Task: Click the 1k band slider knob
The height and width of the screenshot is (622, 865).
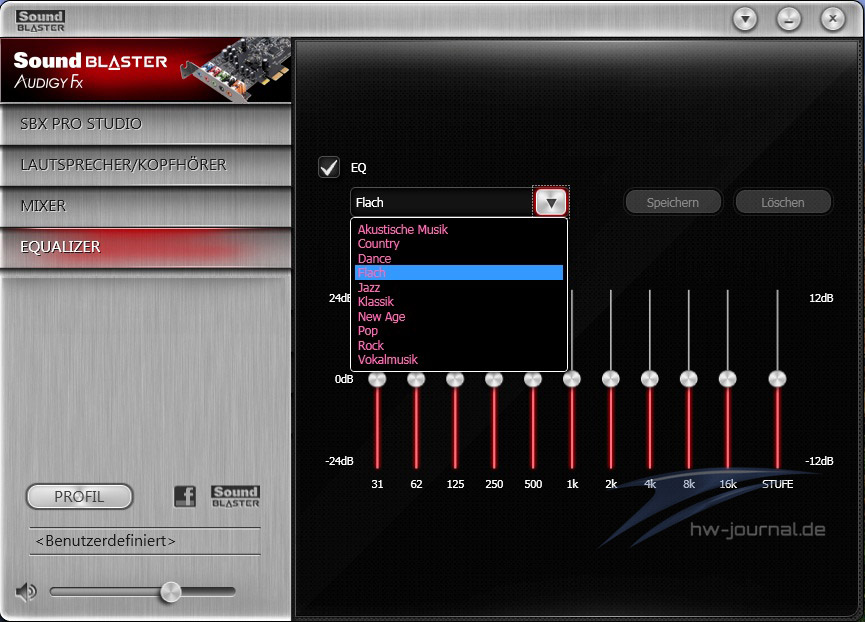Action: (x=572, y=379)
